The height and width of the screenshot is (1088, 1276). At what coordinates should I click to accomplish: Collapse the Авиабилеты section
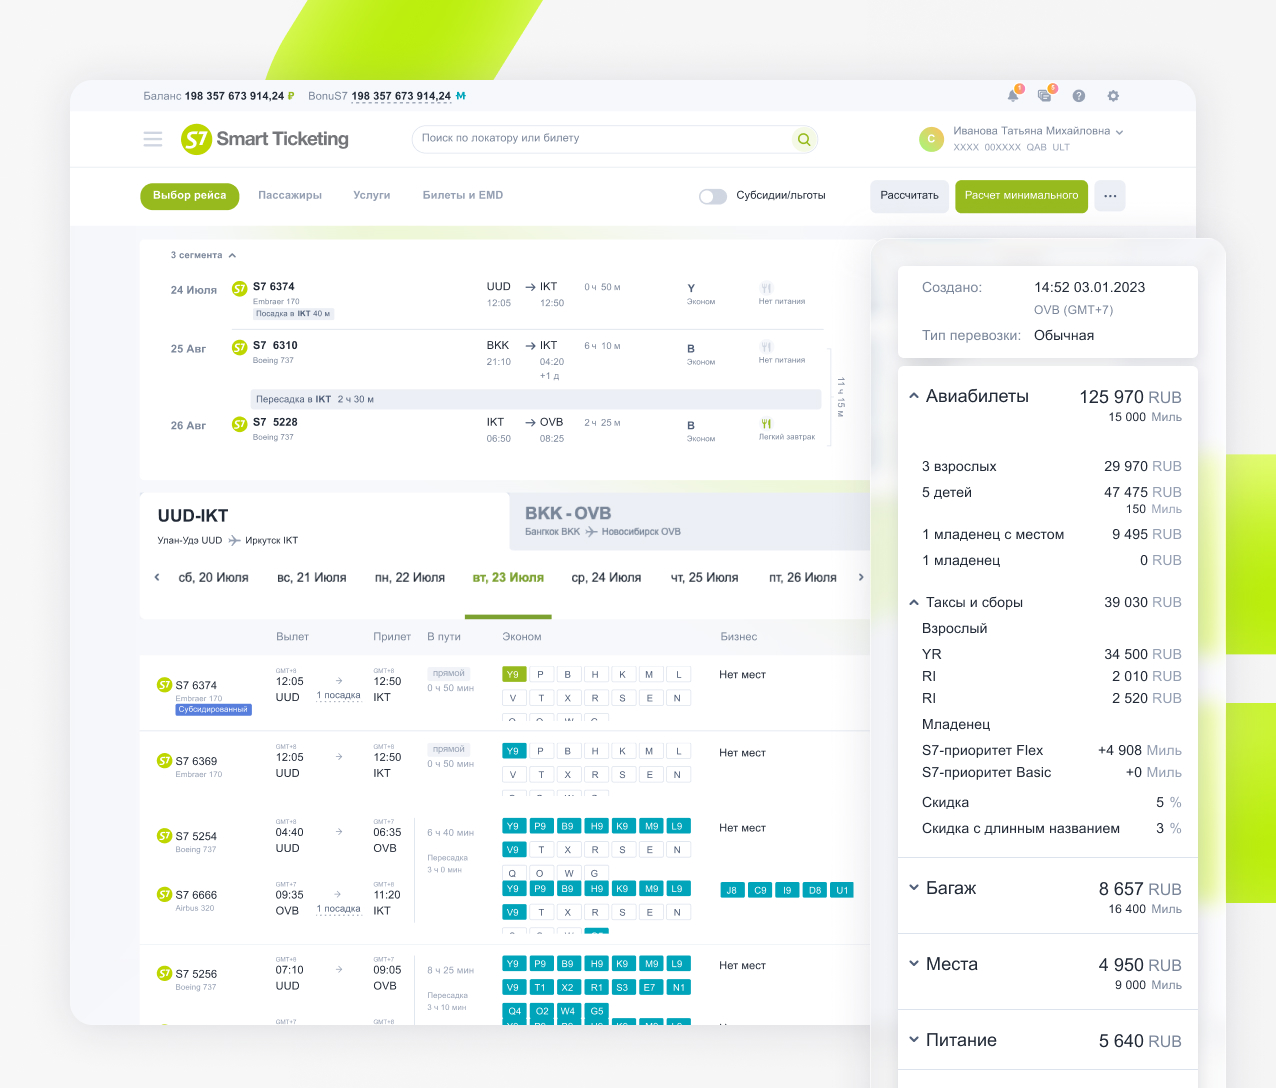(914, 396)
